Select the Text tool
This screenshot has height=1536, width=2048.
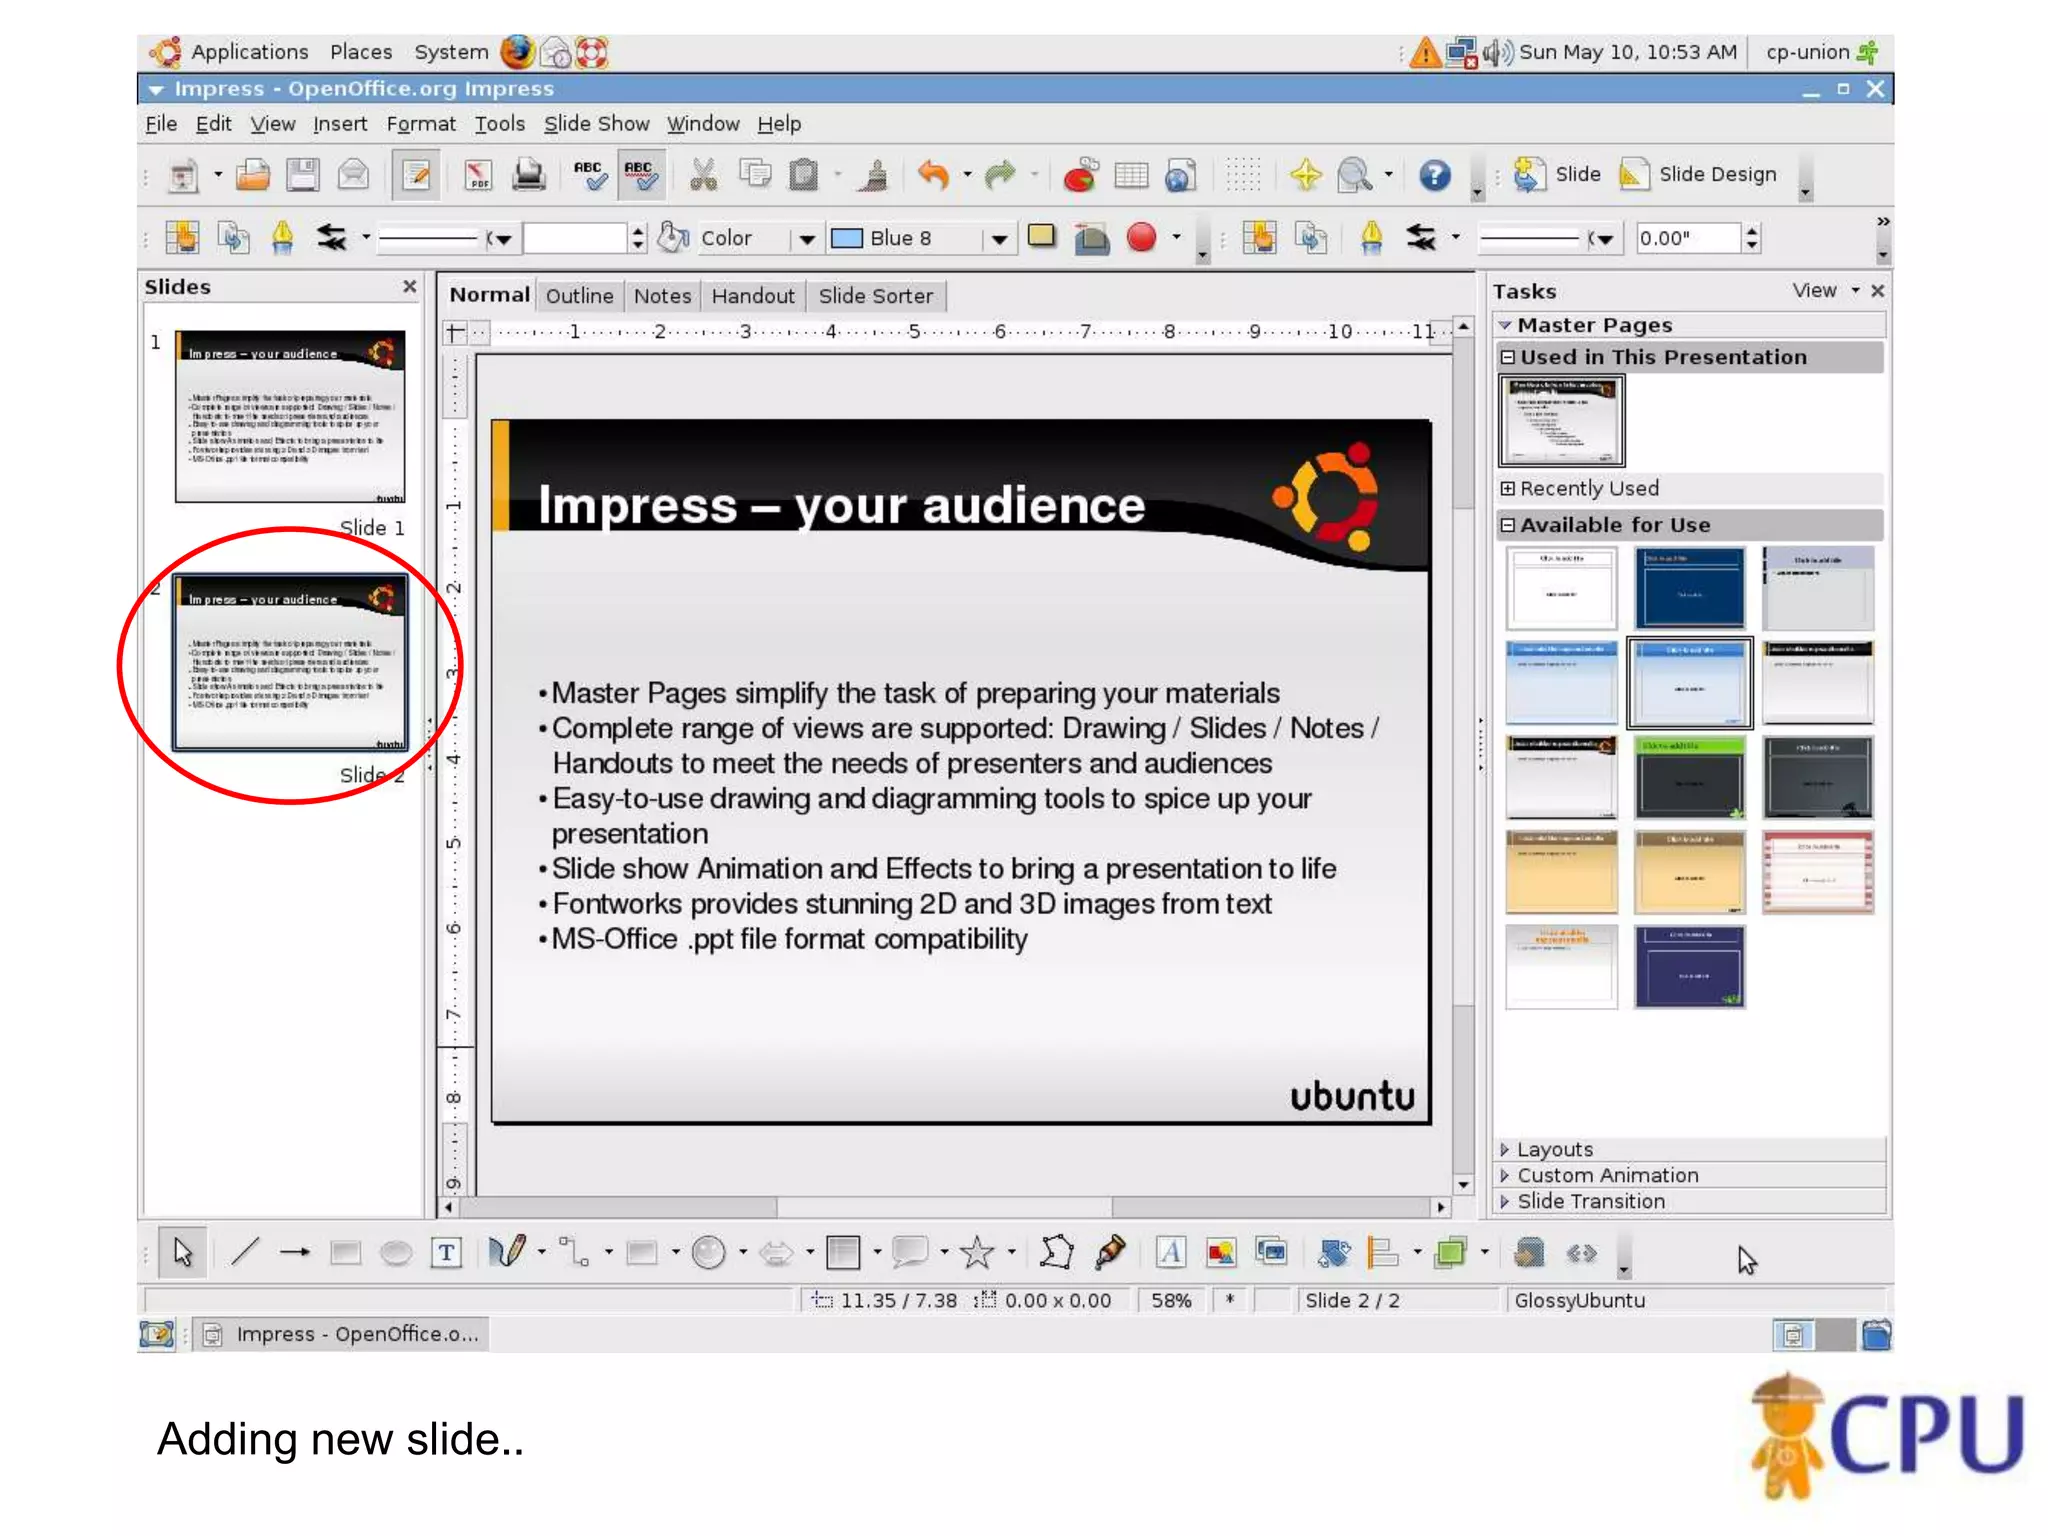tap(446, 1252)
